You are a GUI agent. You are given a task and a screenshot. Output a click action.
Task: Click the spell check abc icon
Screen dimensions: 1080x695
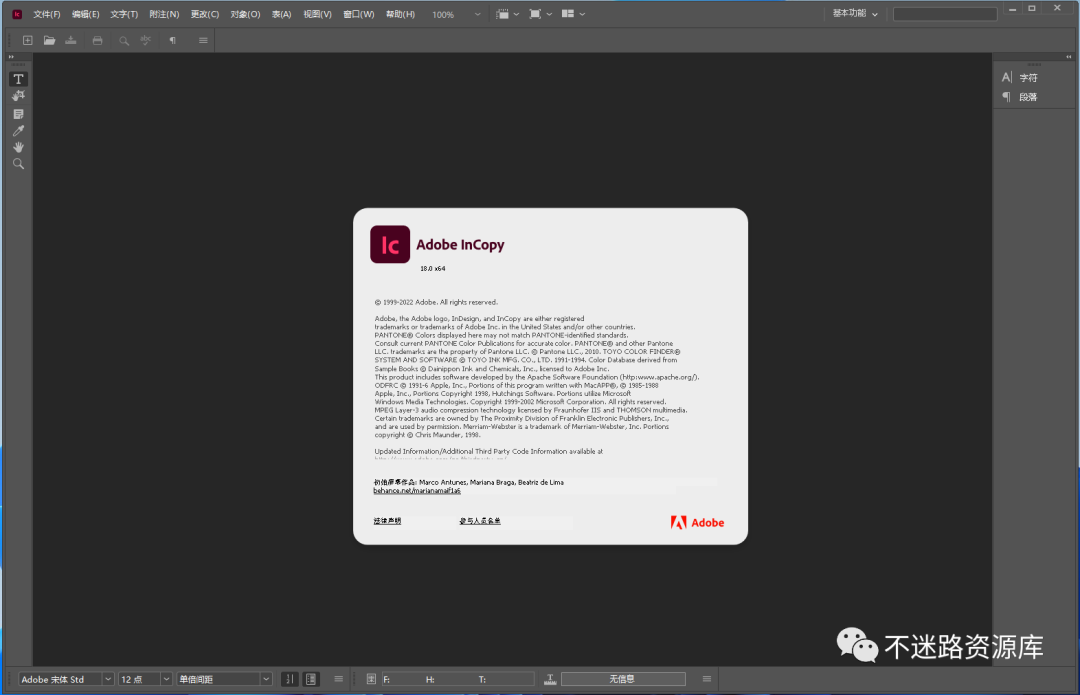pyautogui.click(x=145, y=41)
